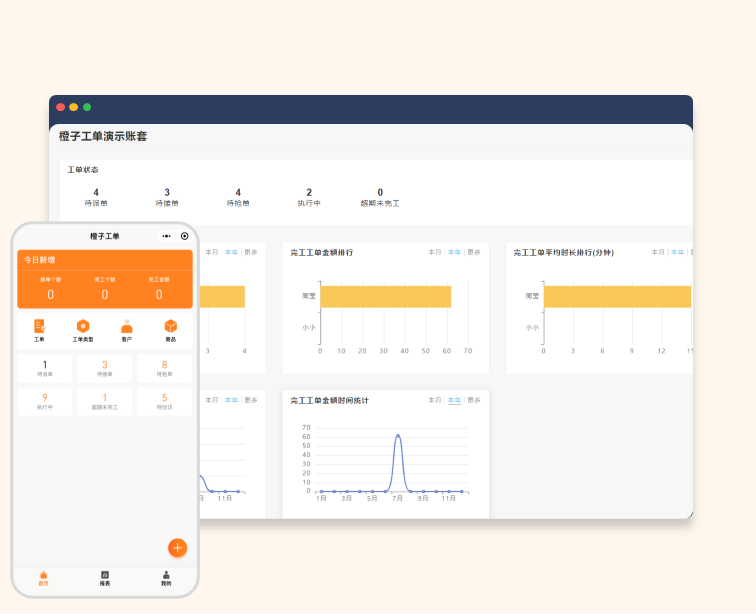Open the 客户 person icon
This screenshot has height=614, width=756.
[x=127, y=330]
